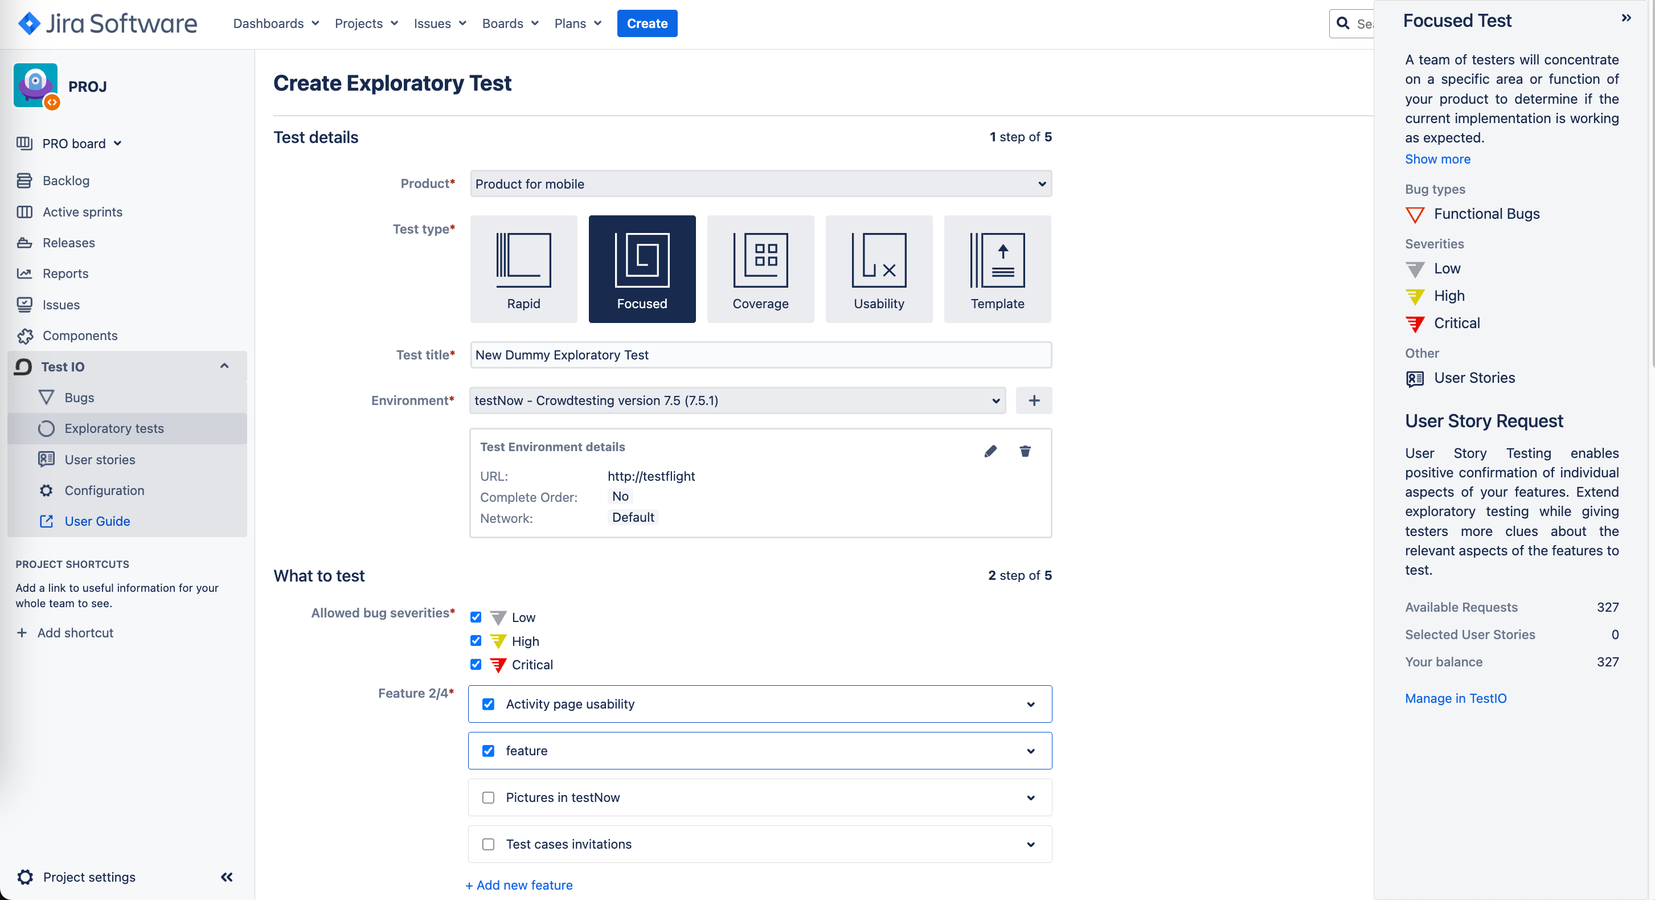This screenshot has width=1655, height=900.
Task: Click the User stories sidebar icon
Action: pyautogui.click(x=46, y=460)
